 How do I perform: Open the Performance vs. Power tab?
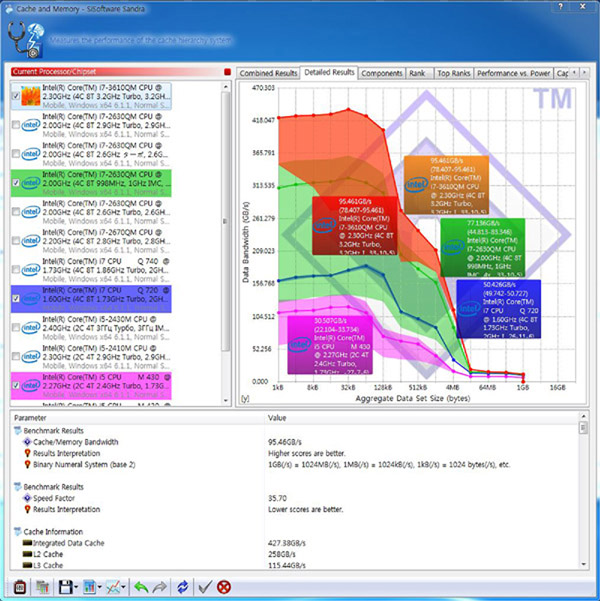coord(513,73)
